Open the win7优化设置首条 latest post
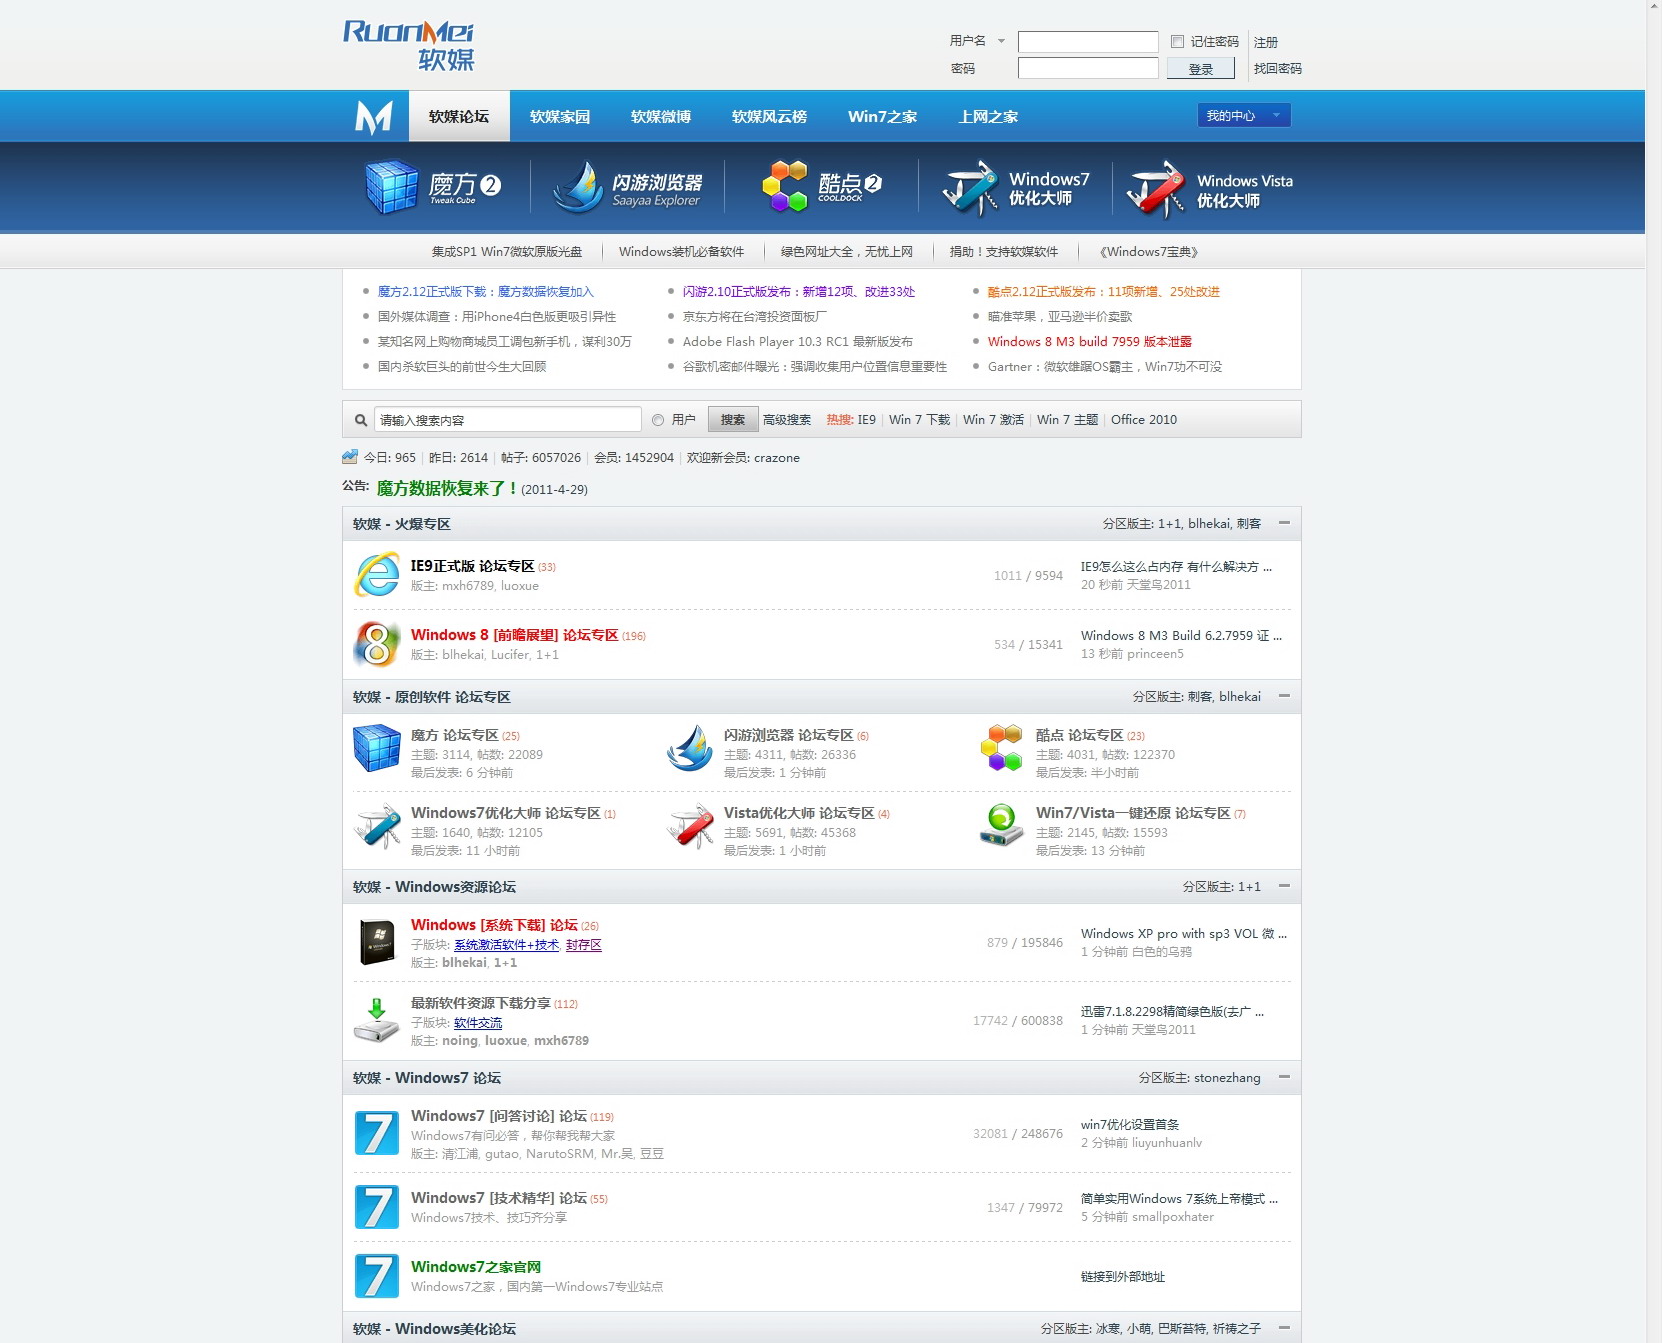The height and width of the screenshot is (1343, 1662). 1130,1125
